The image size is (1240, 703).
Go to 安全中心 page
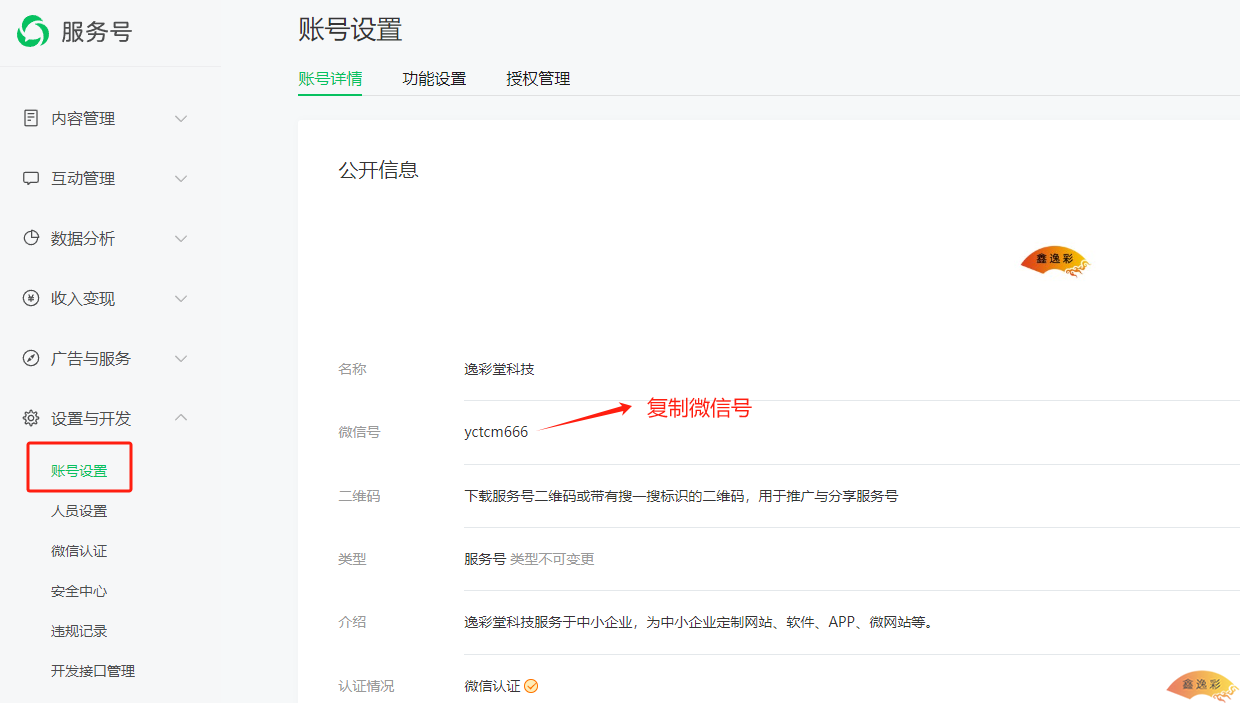point(79,591)
